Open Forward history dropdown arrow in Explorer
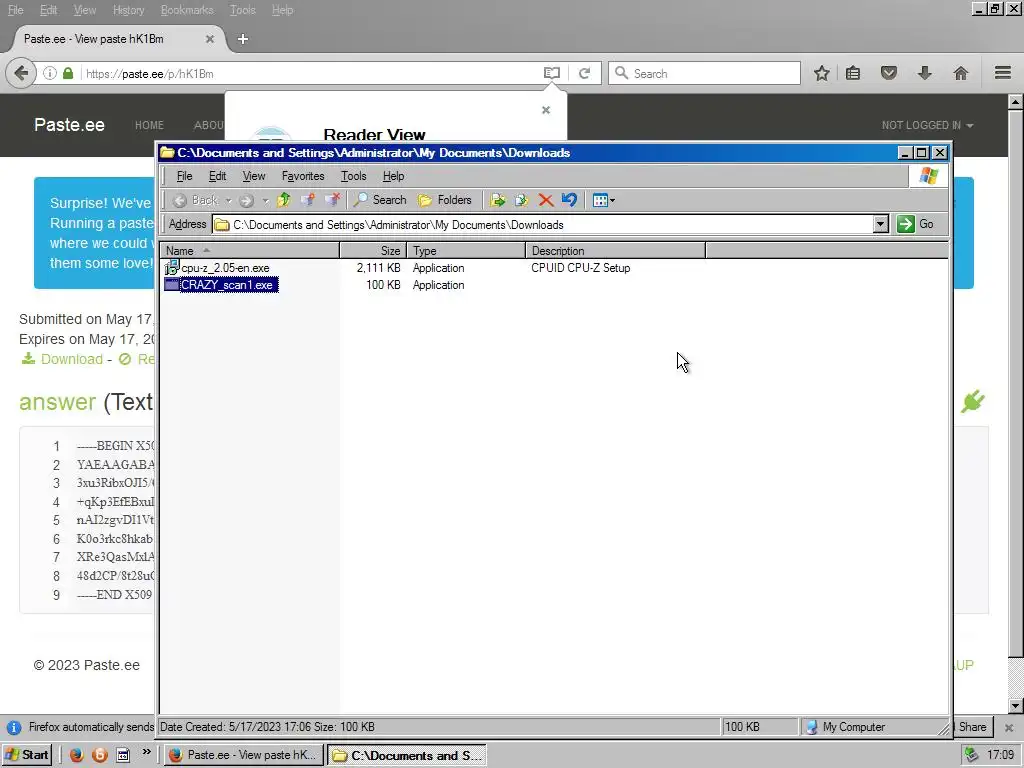Viewport: 1024px width, 768px height. pos(265,200)
